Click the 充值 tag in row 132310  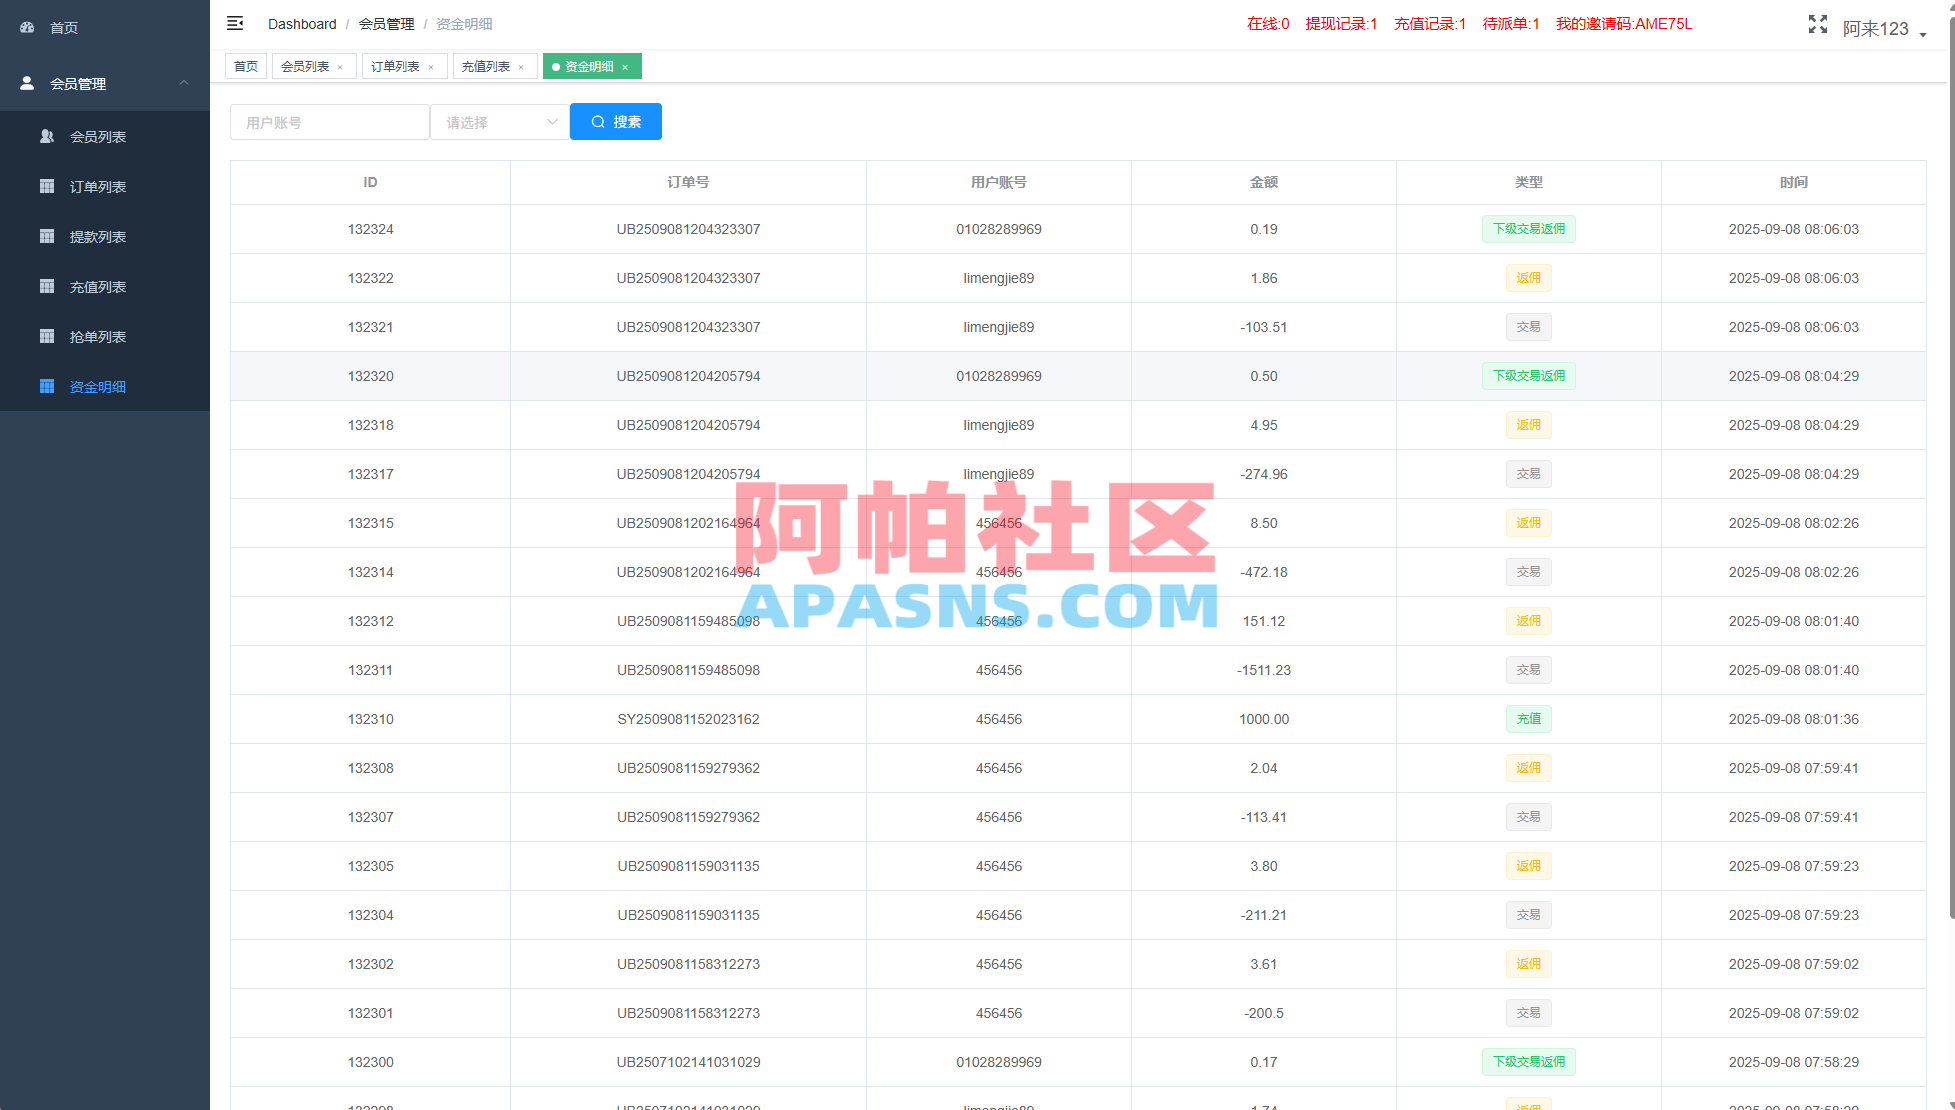1529,719
